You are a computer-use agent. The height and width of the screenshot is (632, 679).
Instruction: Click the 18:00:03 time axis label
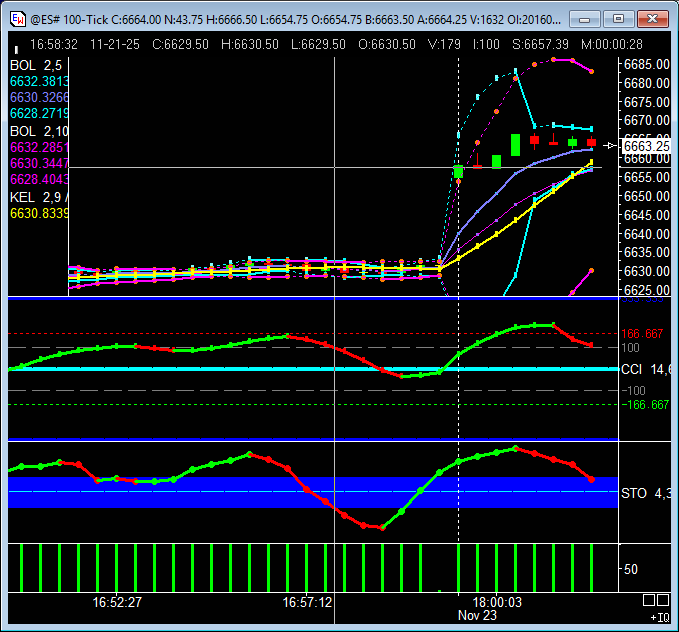tap(497, 602)
